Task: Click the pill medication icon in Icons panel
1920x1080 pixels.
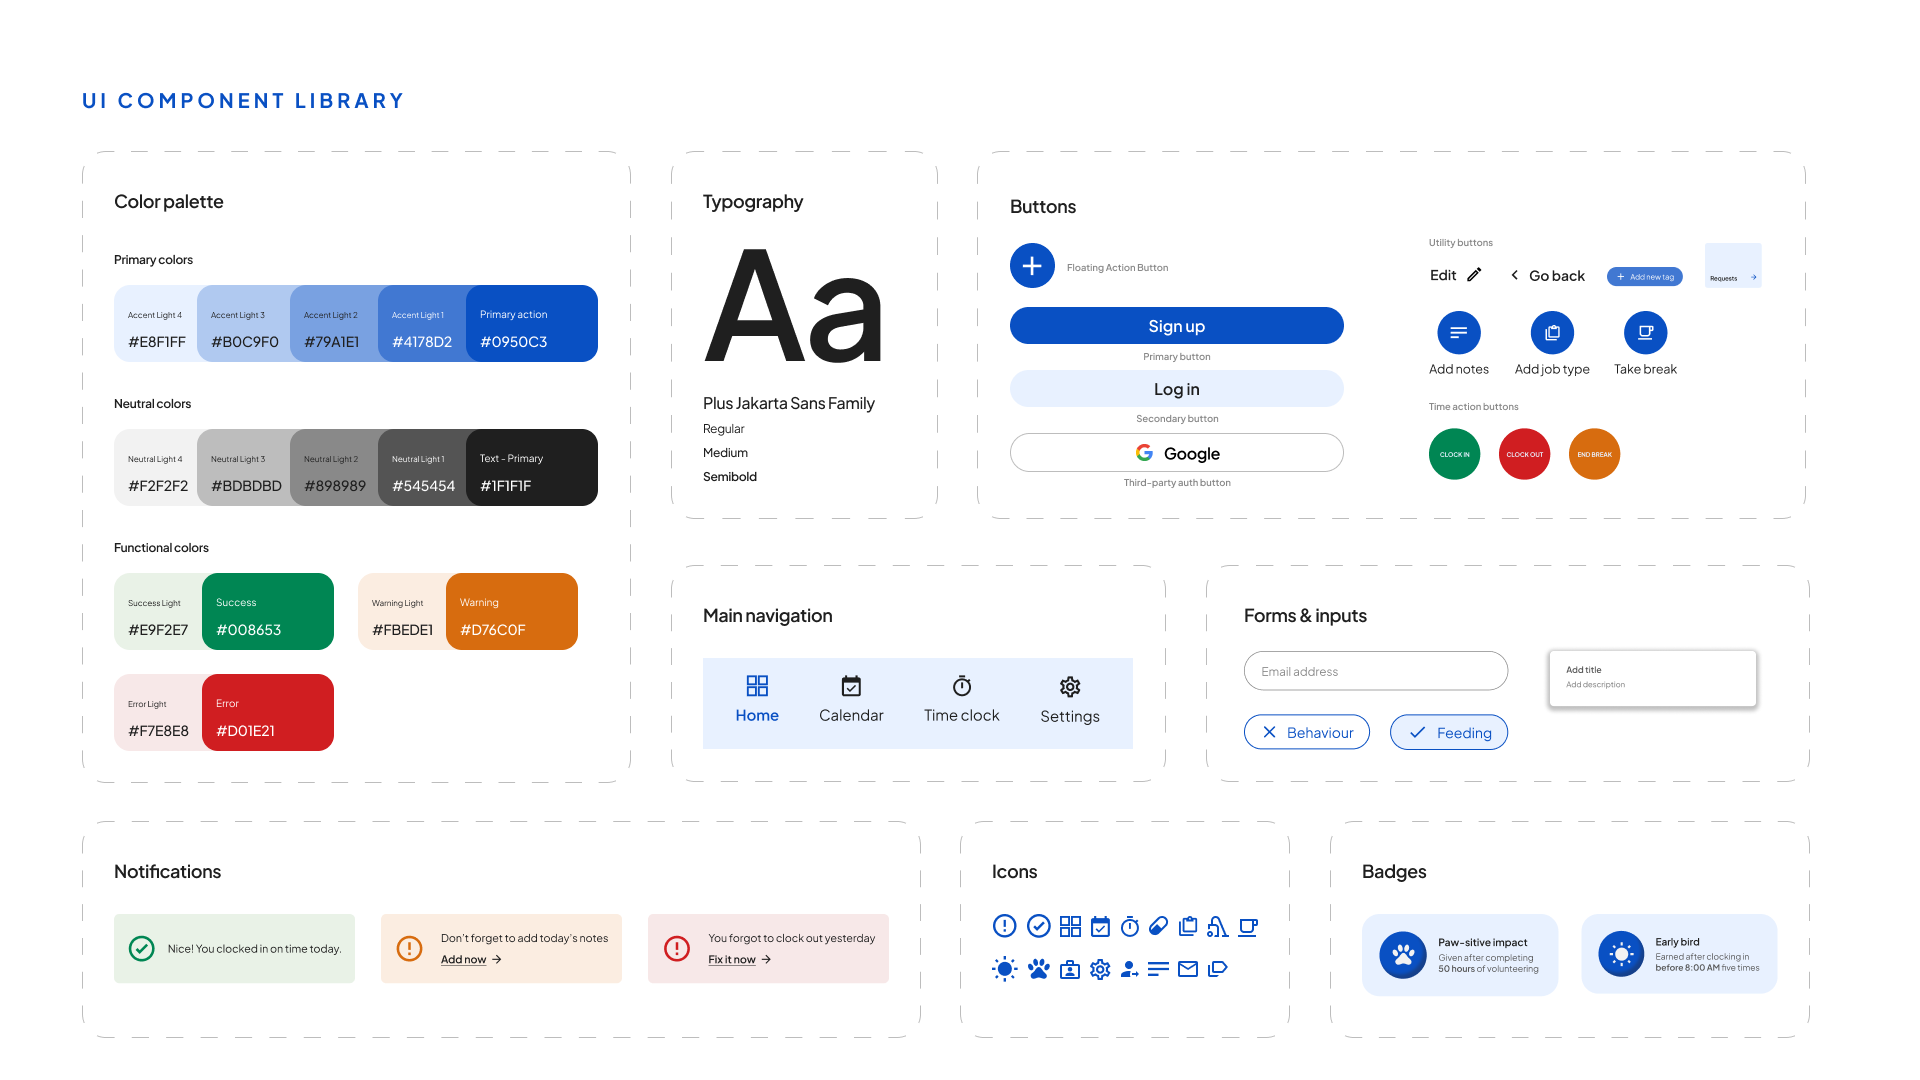Action: coord(1158,926)
